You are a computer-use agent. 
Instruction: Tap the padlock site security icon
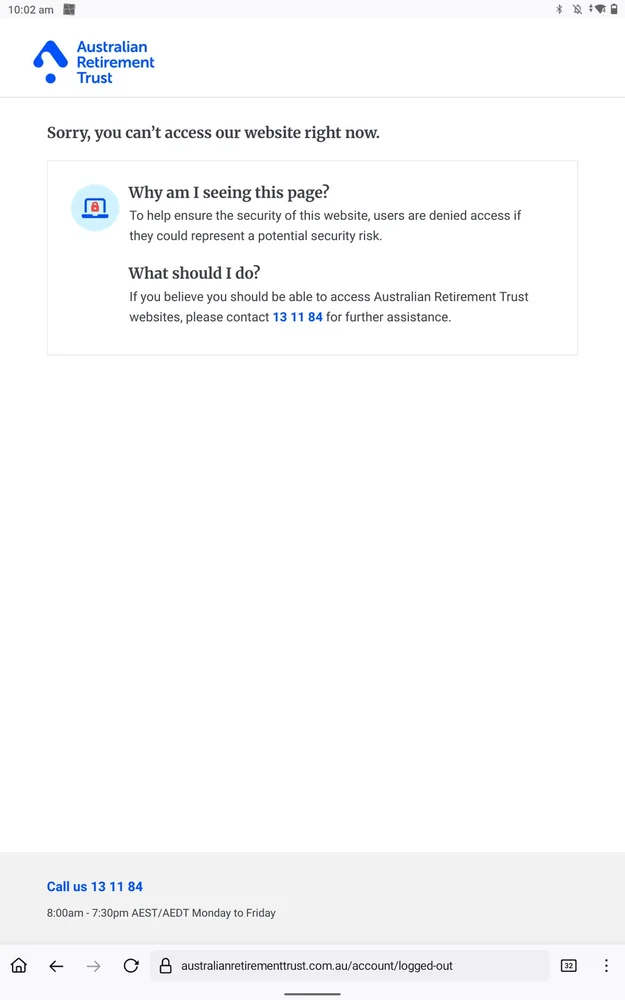coord(165,966)
